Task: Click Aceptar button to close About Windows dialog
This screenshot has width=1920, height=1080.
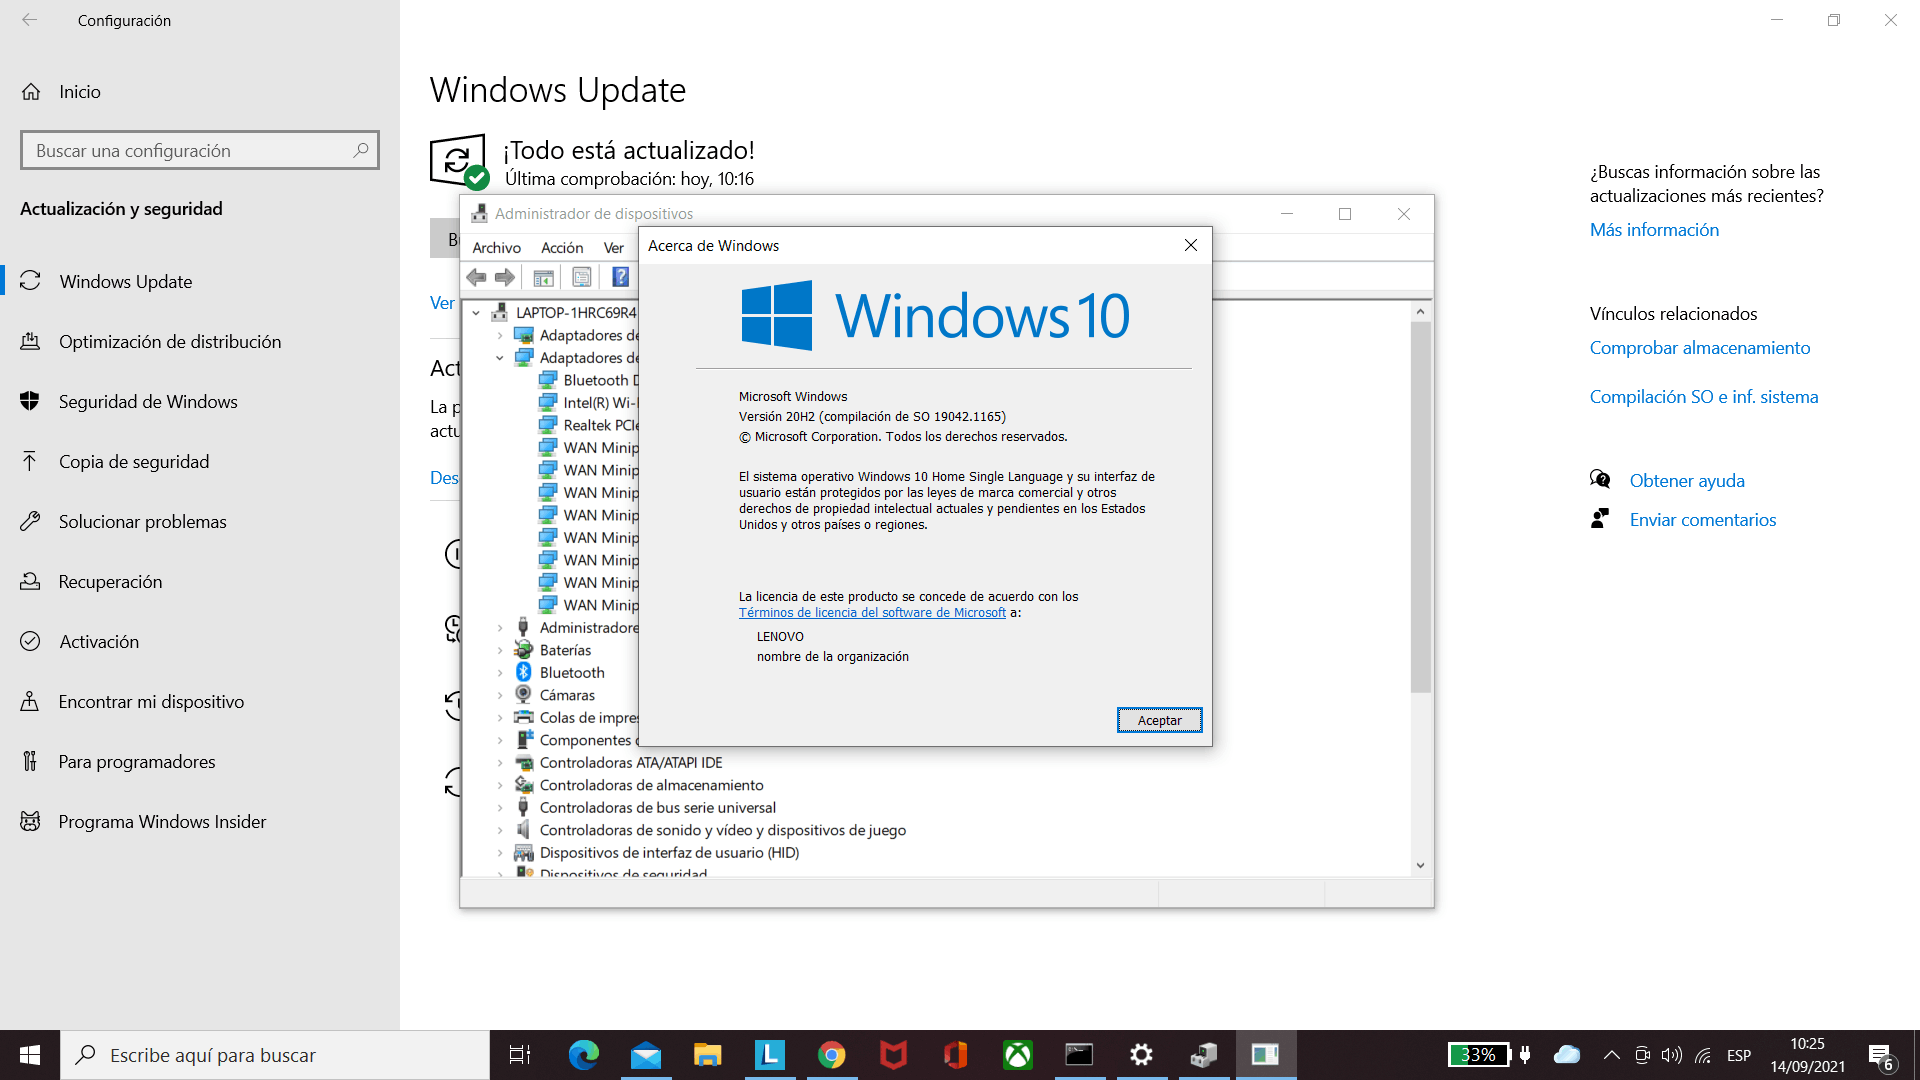Action: 1158,720
